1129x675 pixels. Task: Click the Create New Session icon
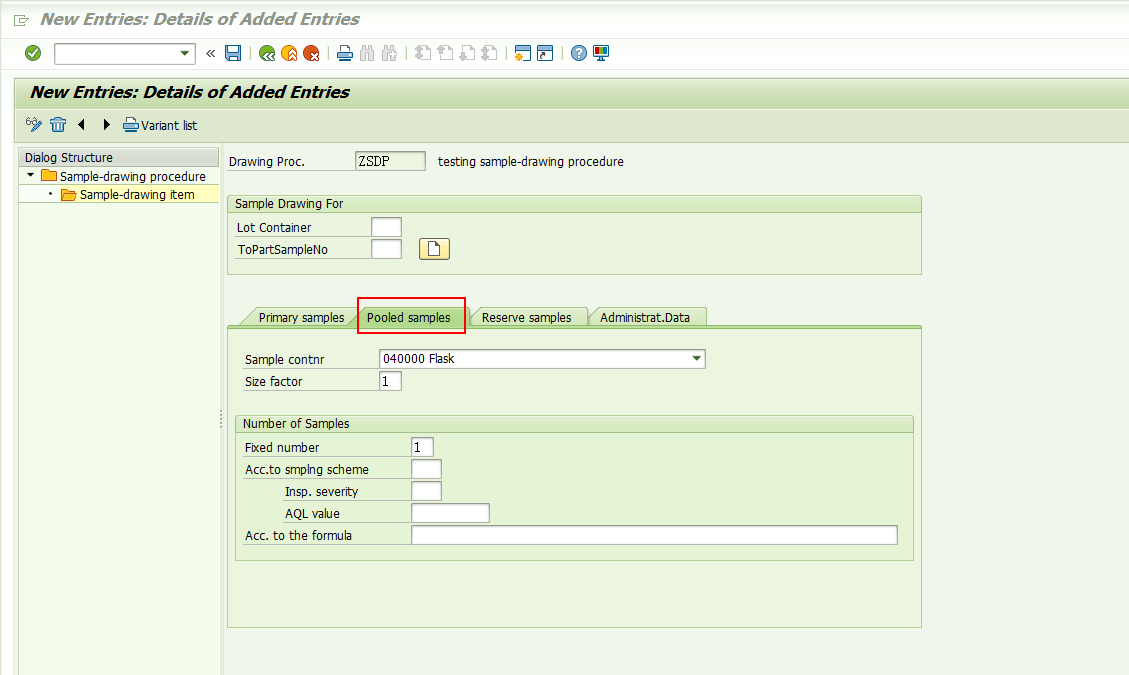click(x=523, y=53)
